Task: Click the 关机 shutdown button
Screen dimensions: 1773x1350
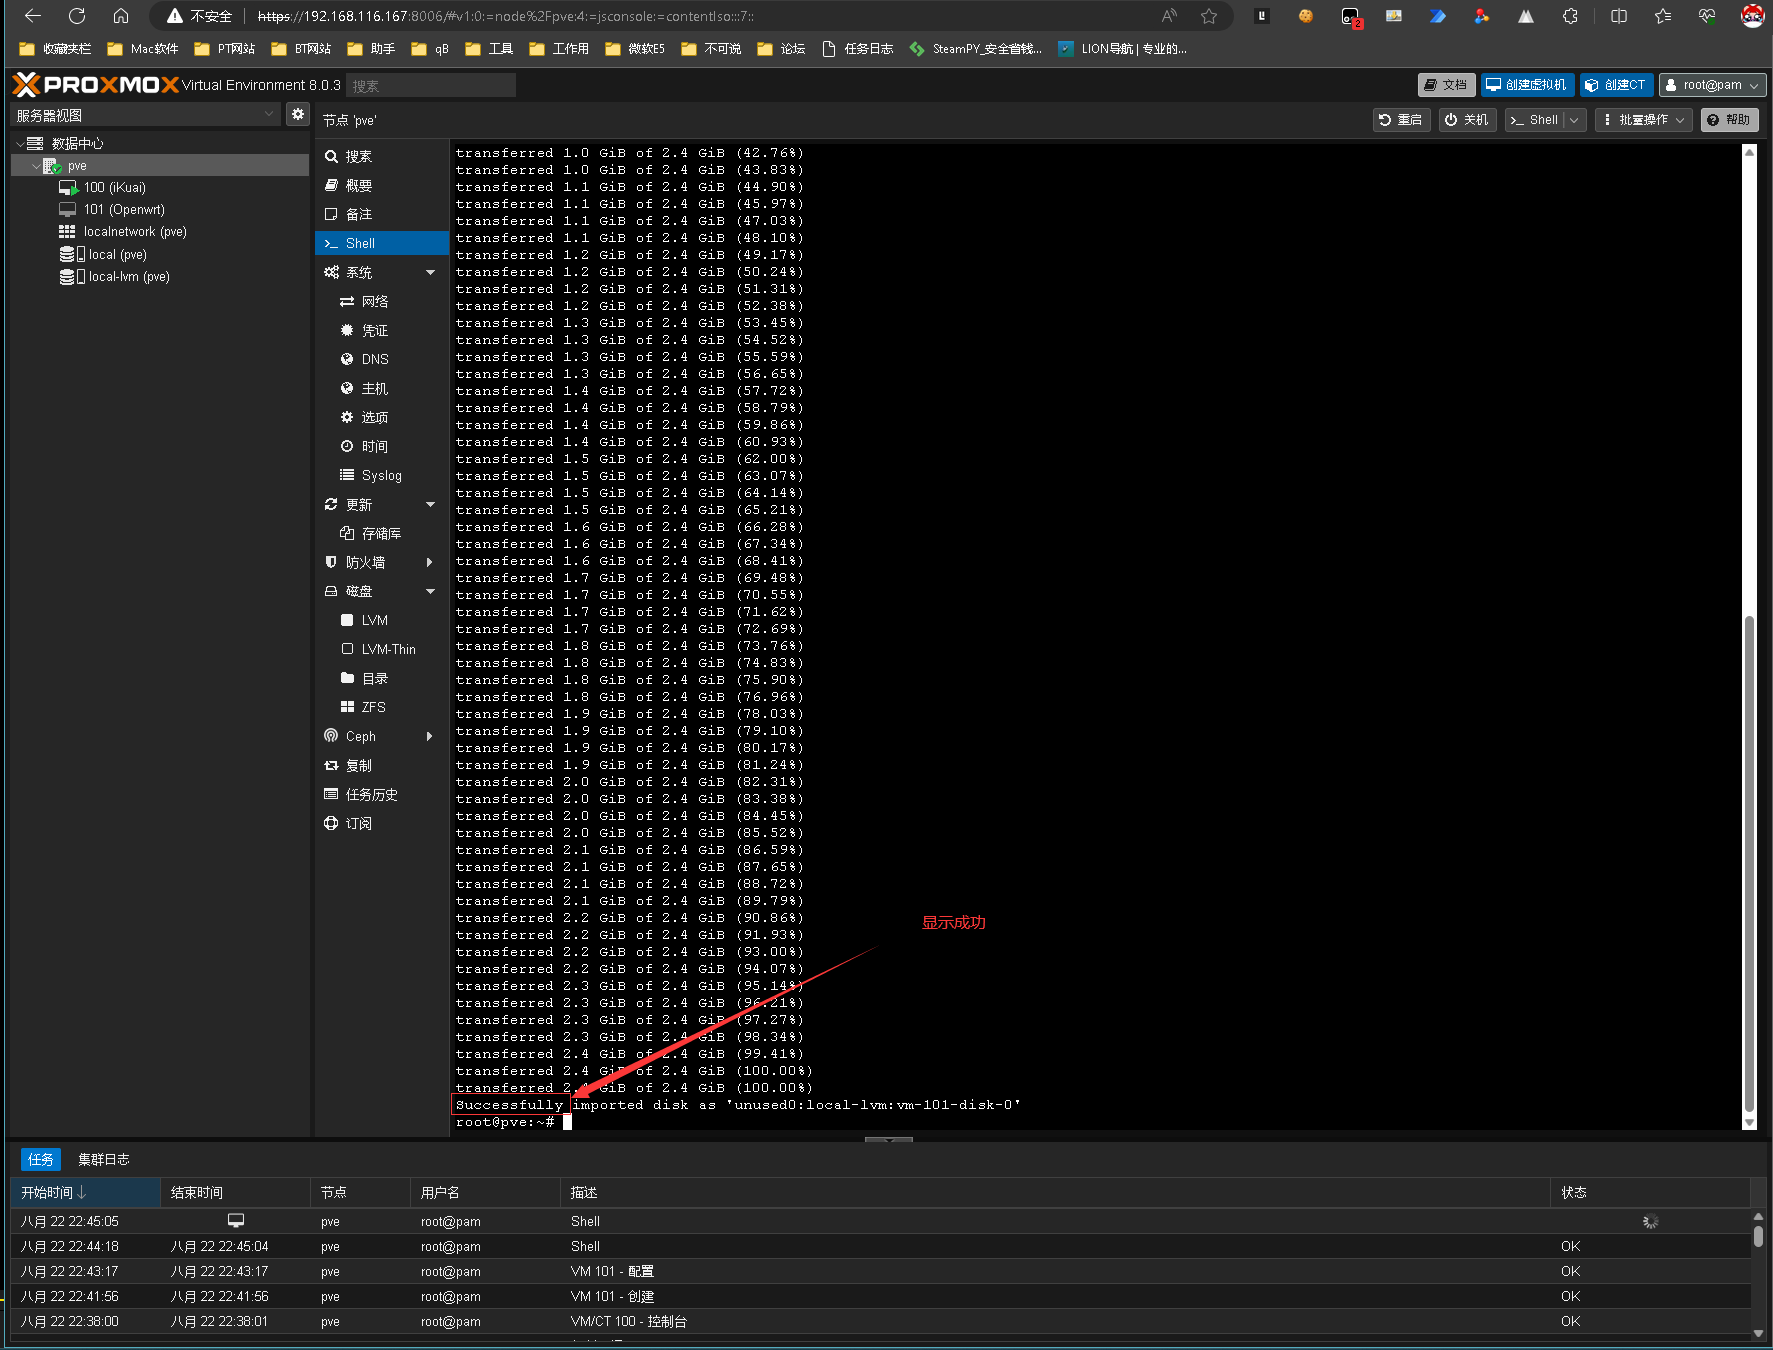Action: [1467, 120]
